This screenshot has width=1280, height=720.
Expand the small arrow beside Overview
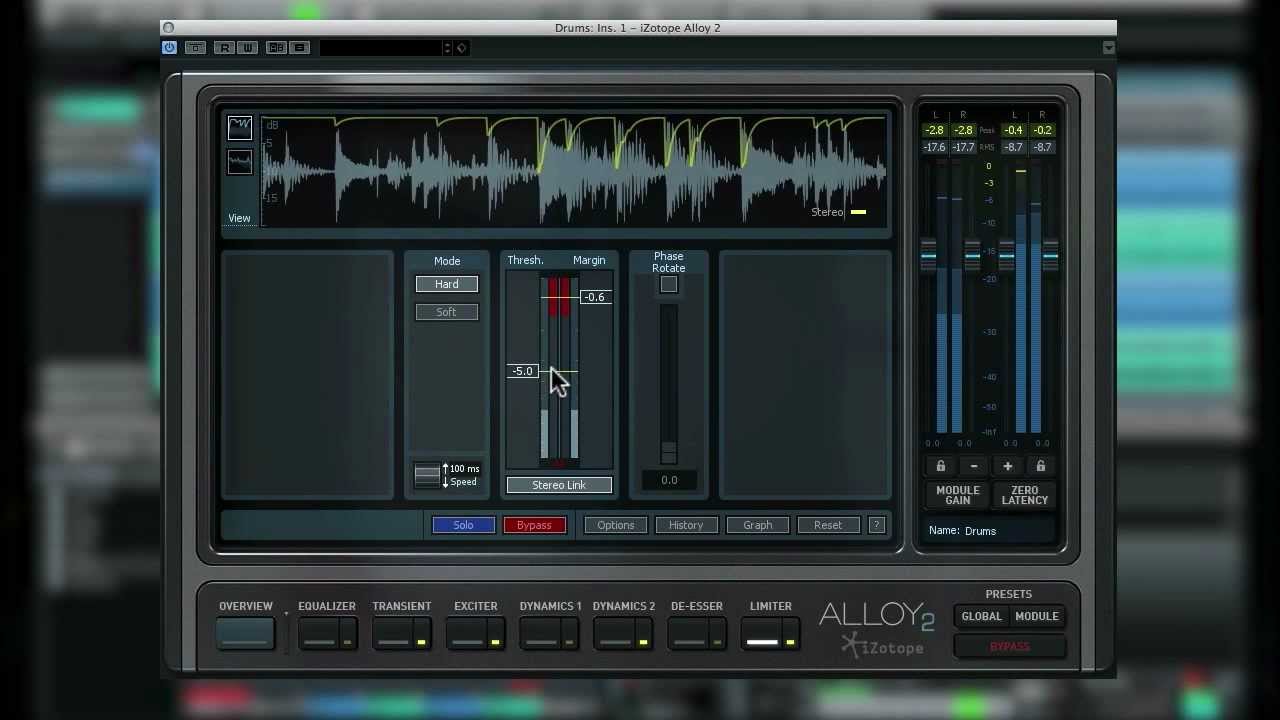click(x=286, y=614)
